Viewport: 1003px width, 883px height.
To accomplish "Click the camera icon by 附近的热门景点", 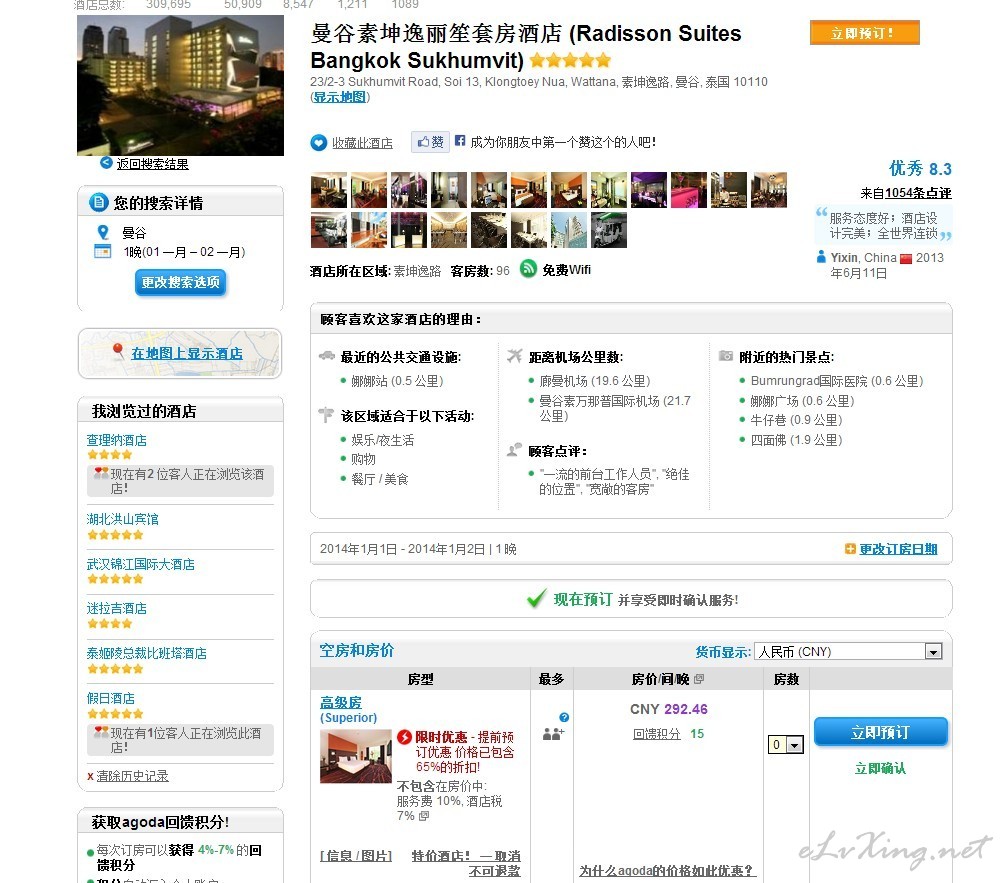I will coord(725,356).
